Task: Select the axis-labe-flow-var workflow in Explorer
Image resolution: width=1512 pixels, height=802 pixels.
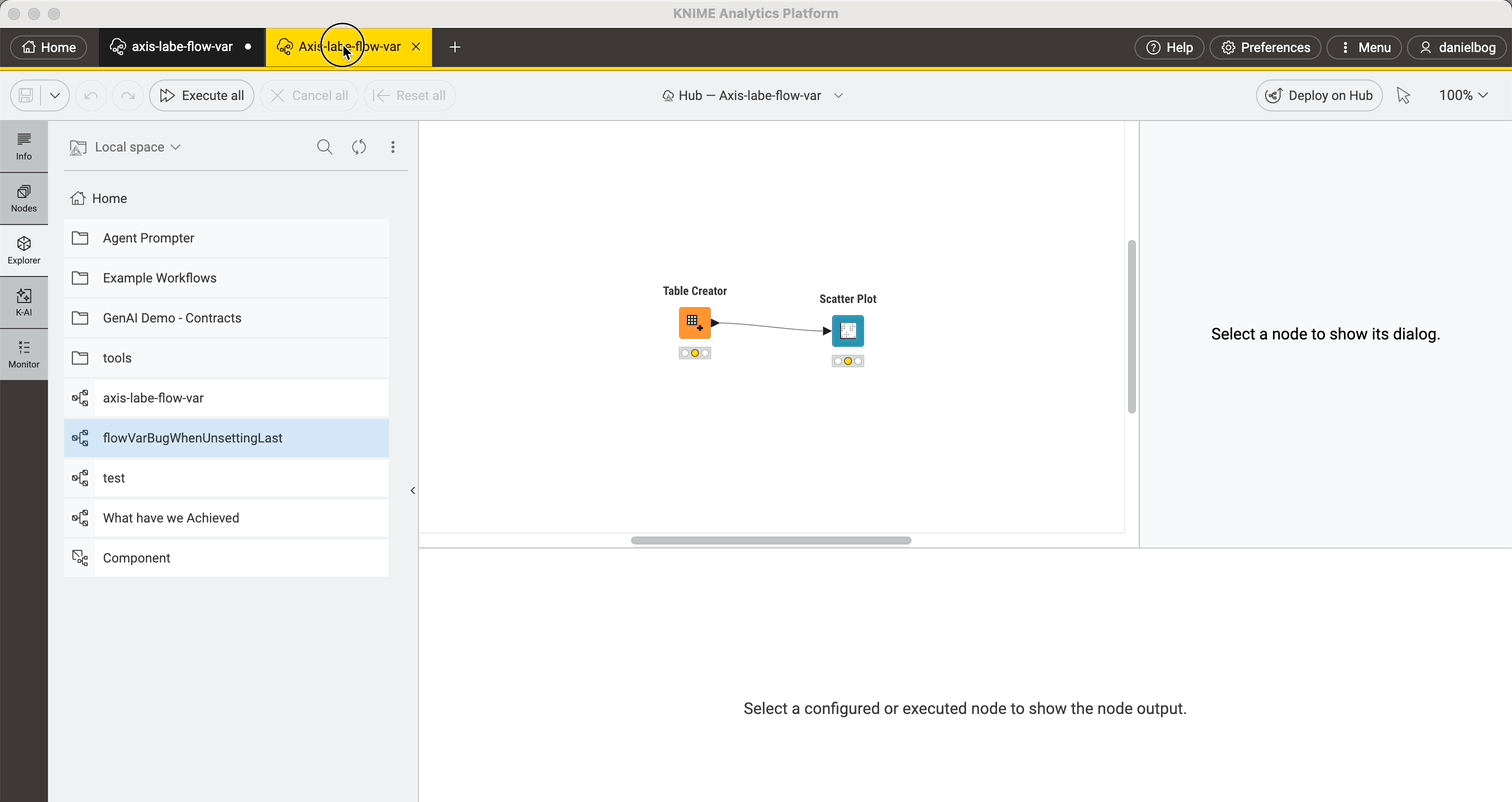Action: [226, 398]
